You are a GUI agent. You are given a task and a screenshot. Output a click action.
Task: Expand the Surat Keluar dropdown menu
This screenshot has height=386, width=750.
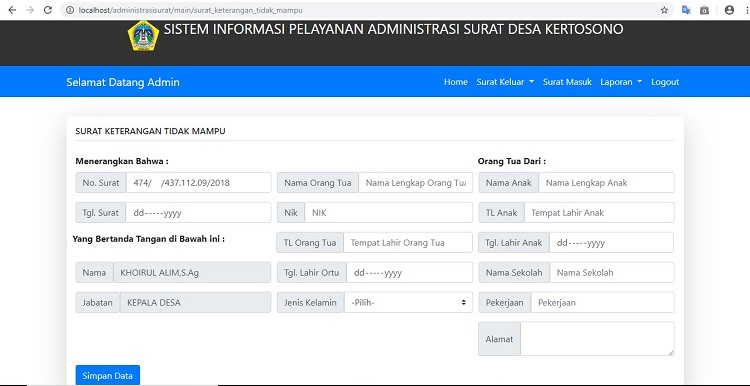505,82
